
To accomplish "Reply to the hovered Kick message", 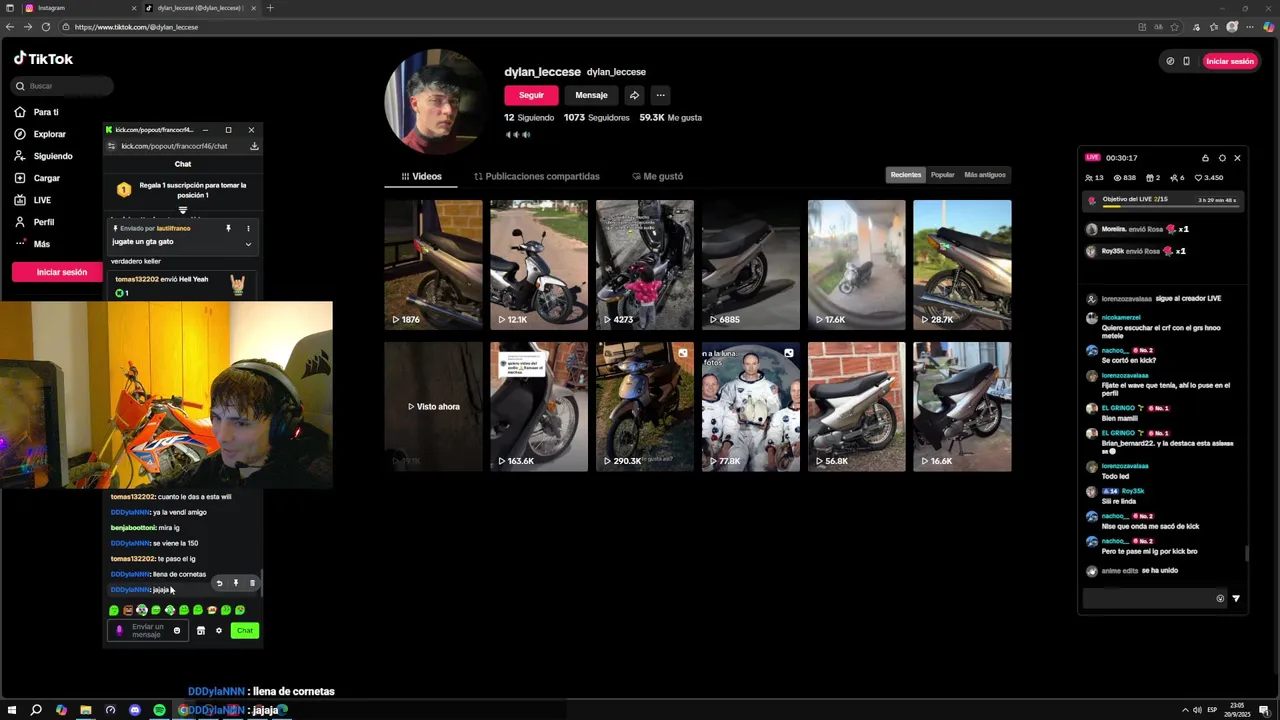I will pyautogui.click(x=220, y=583).
